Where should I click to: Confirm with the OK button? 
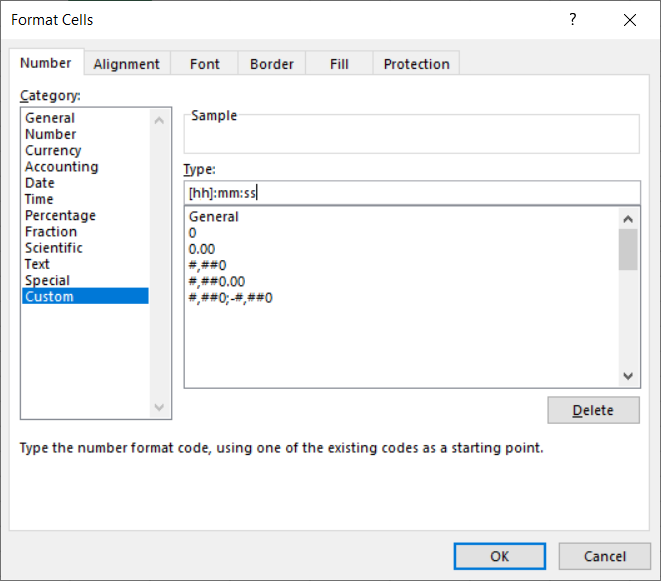(x=499, y=556)
